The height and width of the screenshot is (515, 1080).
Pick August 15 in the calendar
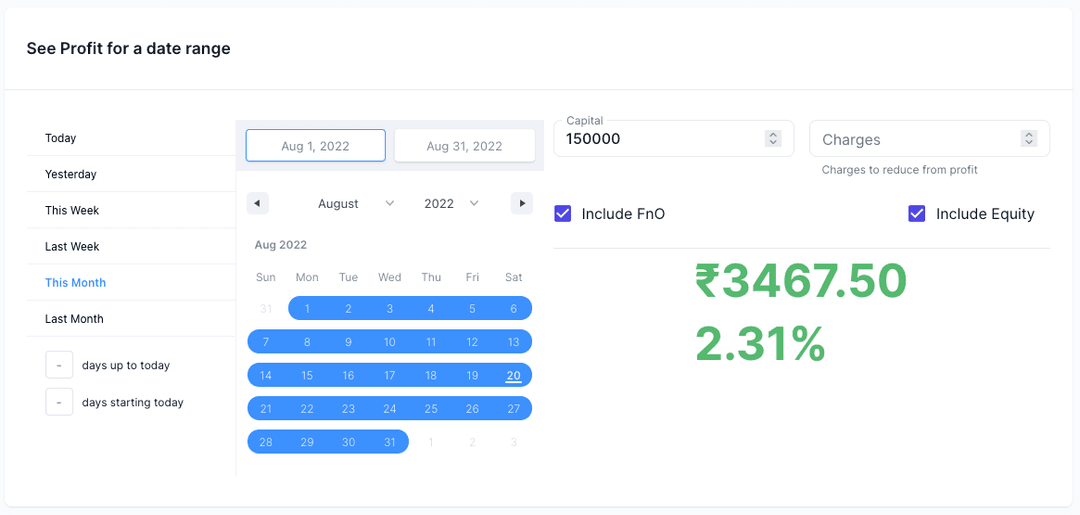[307, 376]
